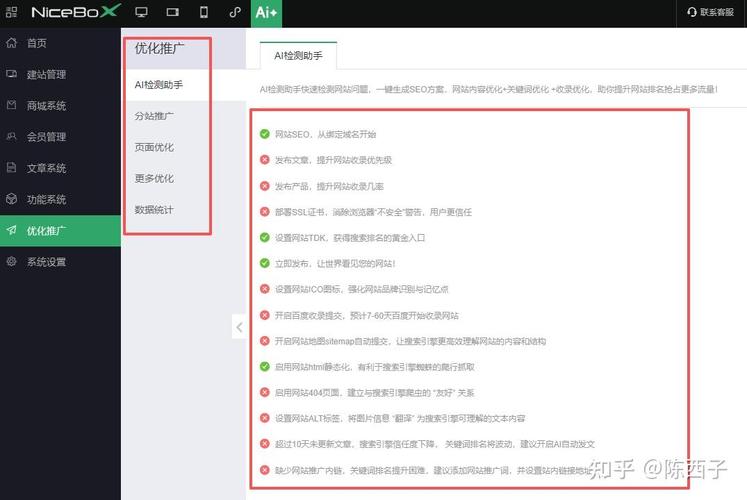
Task: Click the member icon next to 会员管理
Action: coord(11,136)
